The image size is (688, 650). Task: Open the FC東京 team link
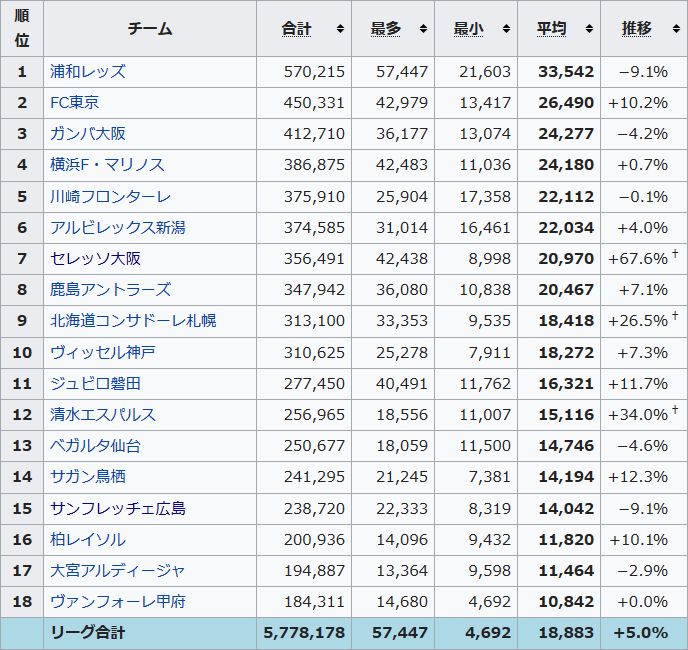(x=75, y=103)
